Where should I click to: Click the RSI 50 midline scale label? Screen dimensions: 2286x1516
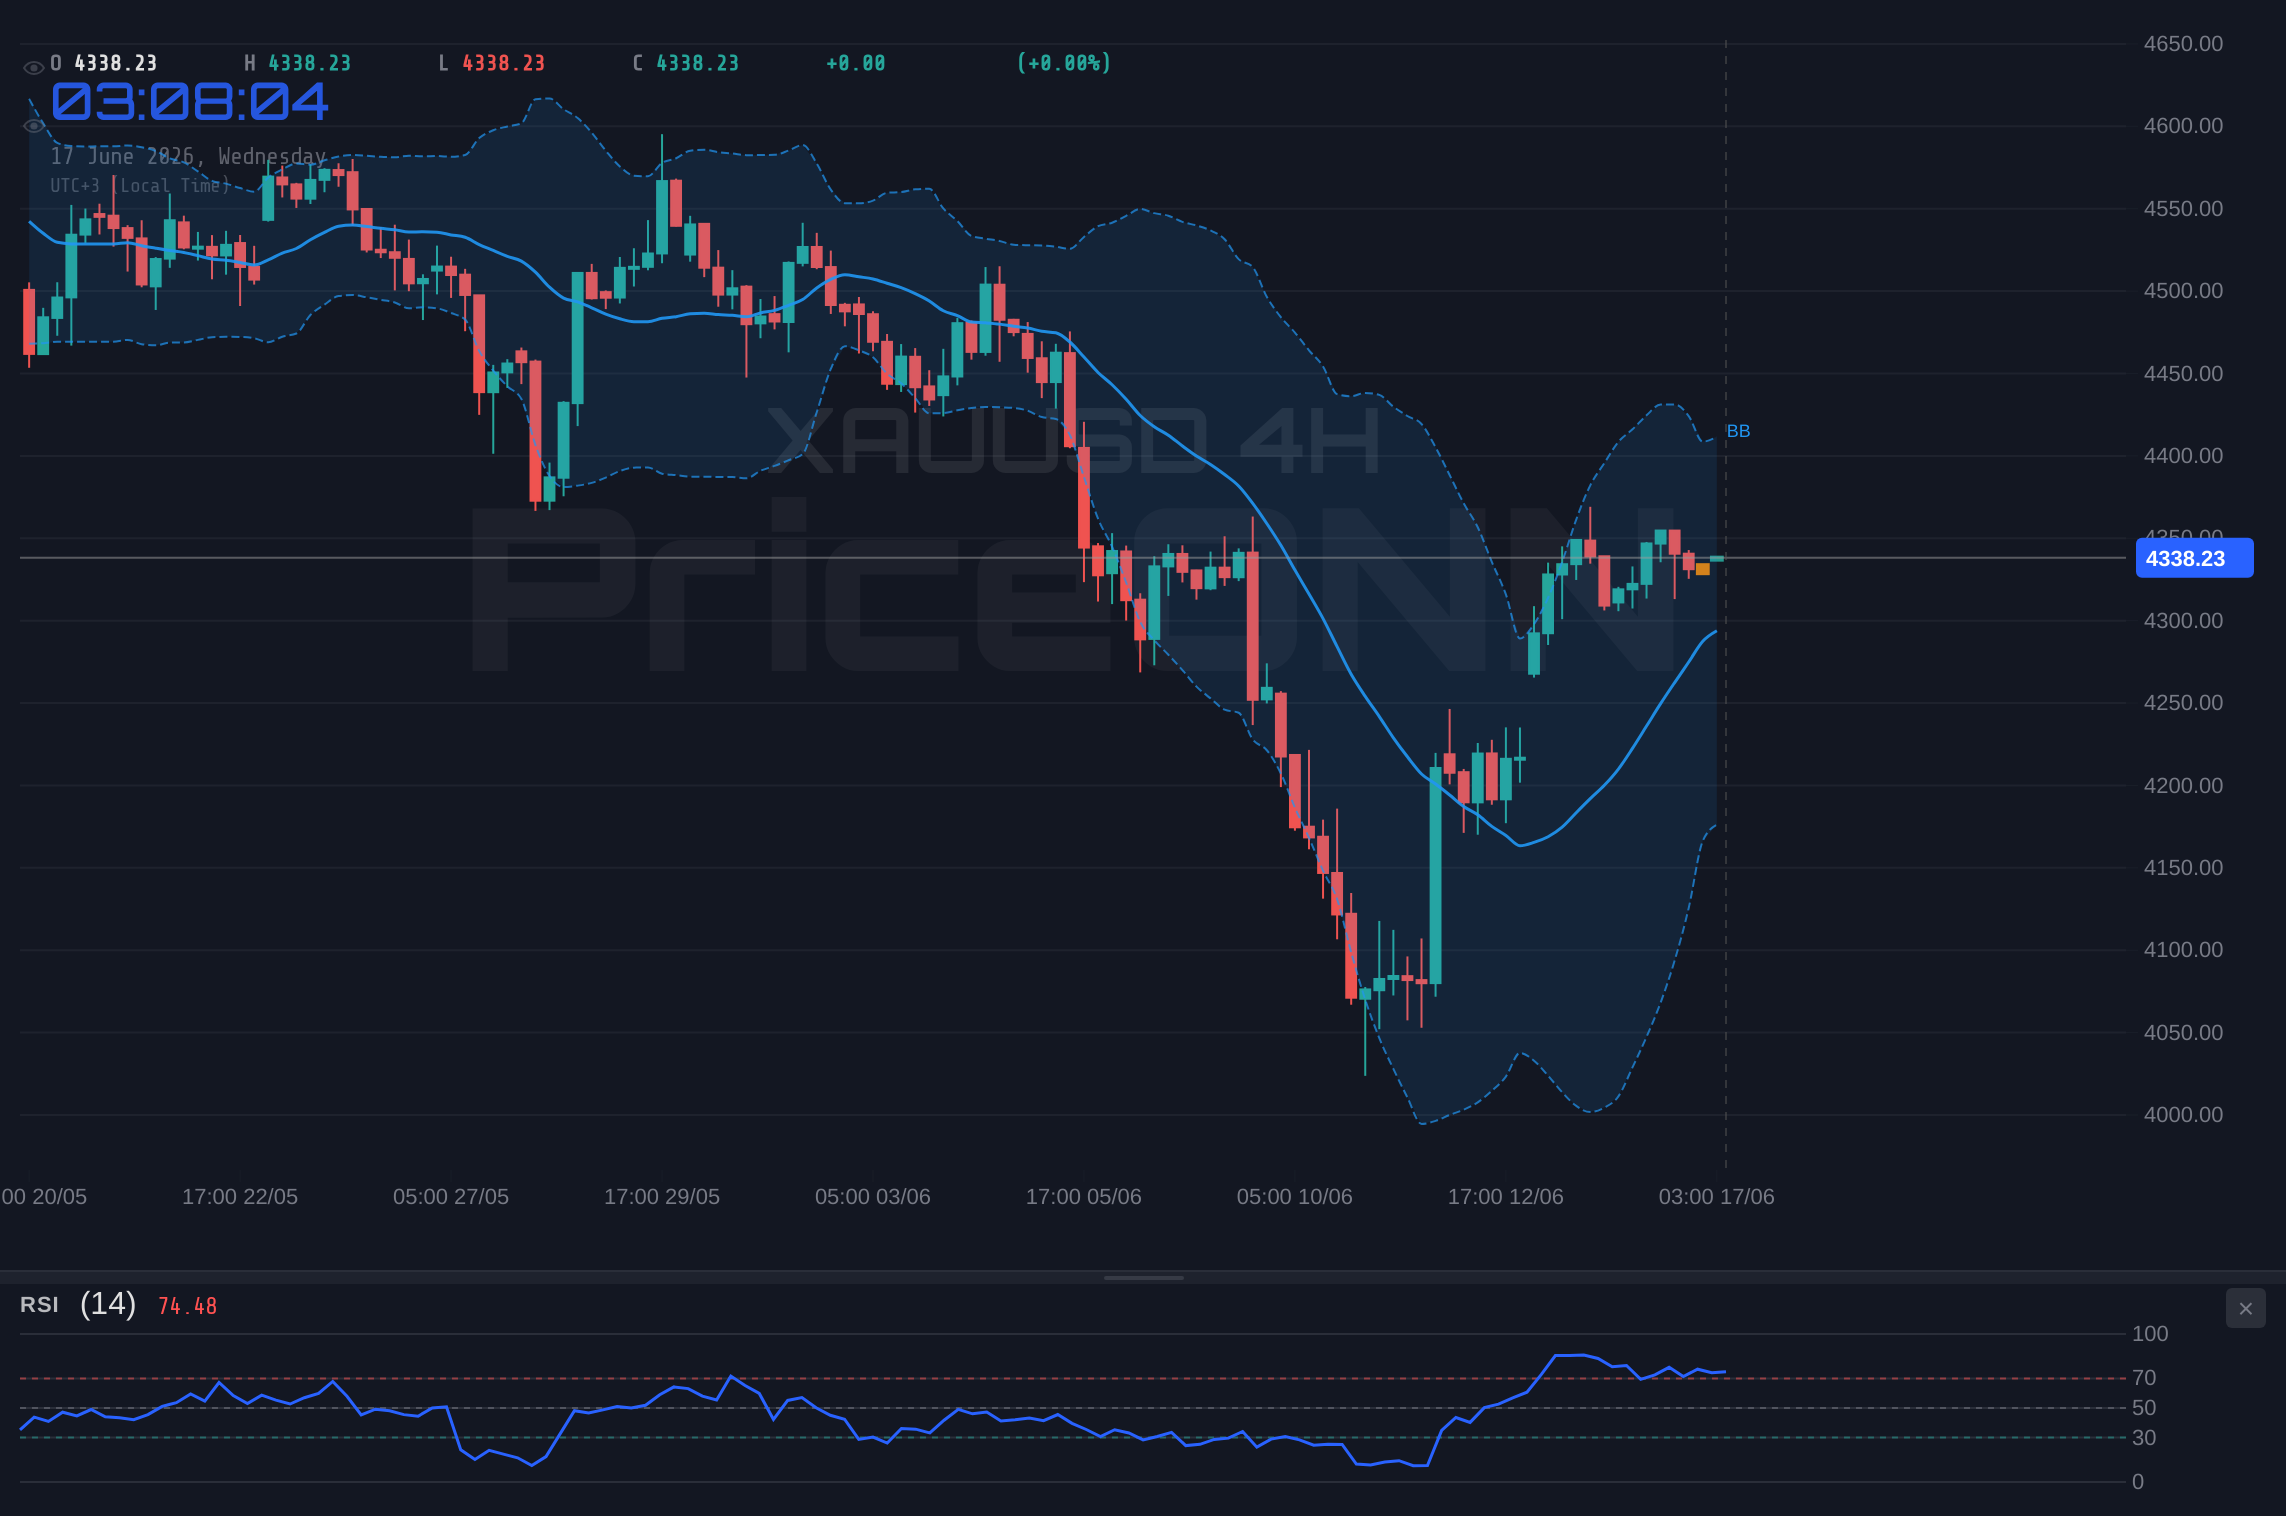pyautogui.click(x=2144, y=1408)
